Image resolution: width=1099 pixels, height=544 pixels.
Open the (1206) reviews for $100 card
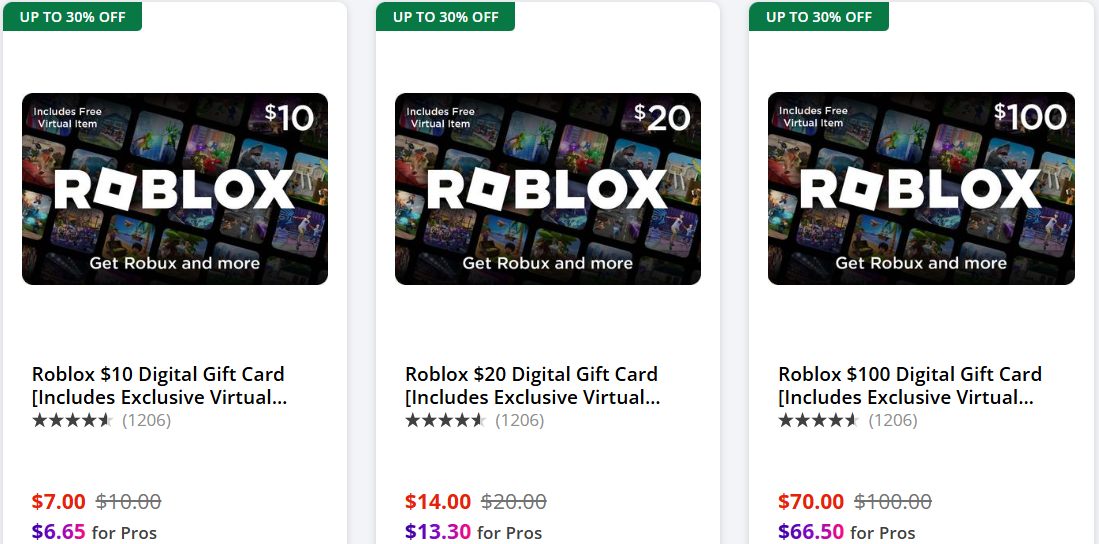[x=893, y=421]
